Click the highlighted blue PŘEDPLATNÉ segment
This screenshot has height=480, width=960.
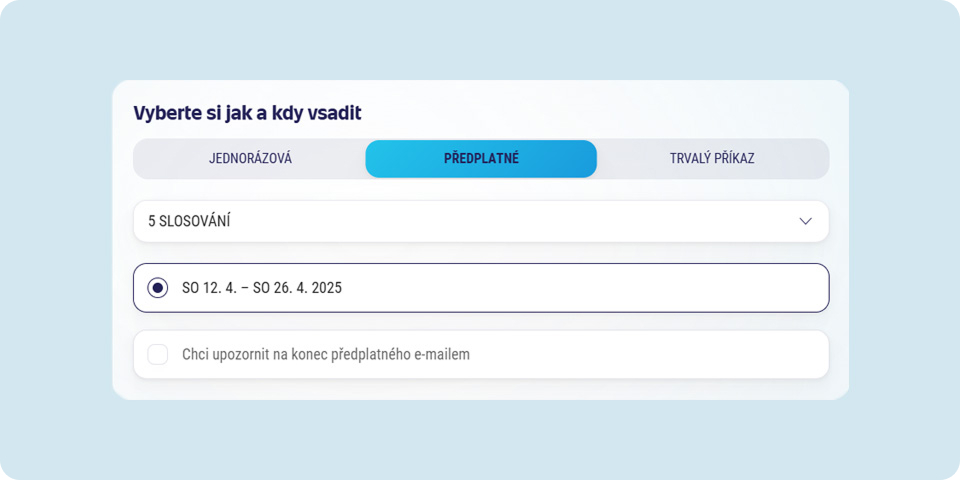tap(481, 158)
